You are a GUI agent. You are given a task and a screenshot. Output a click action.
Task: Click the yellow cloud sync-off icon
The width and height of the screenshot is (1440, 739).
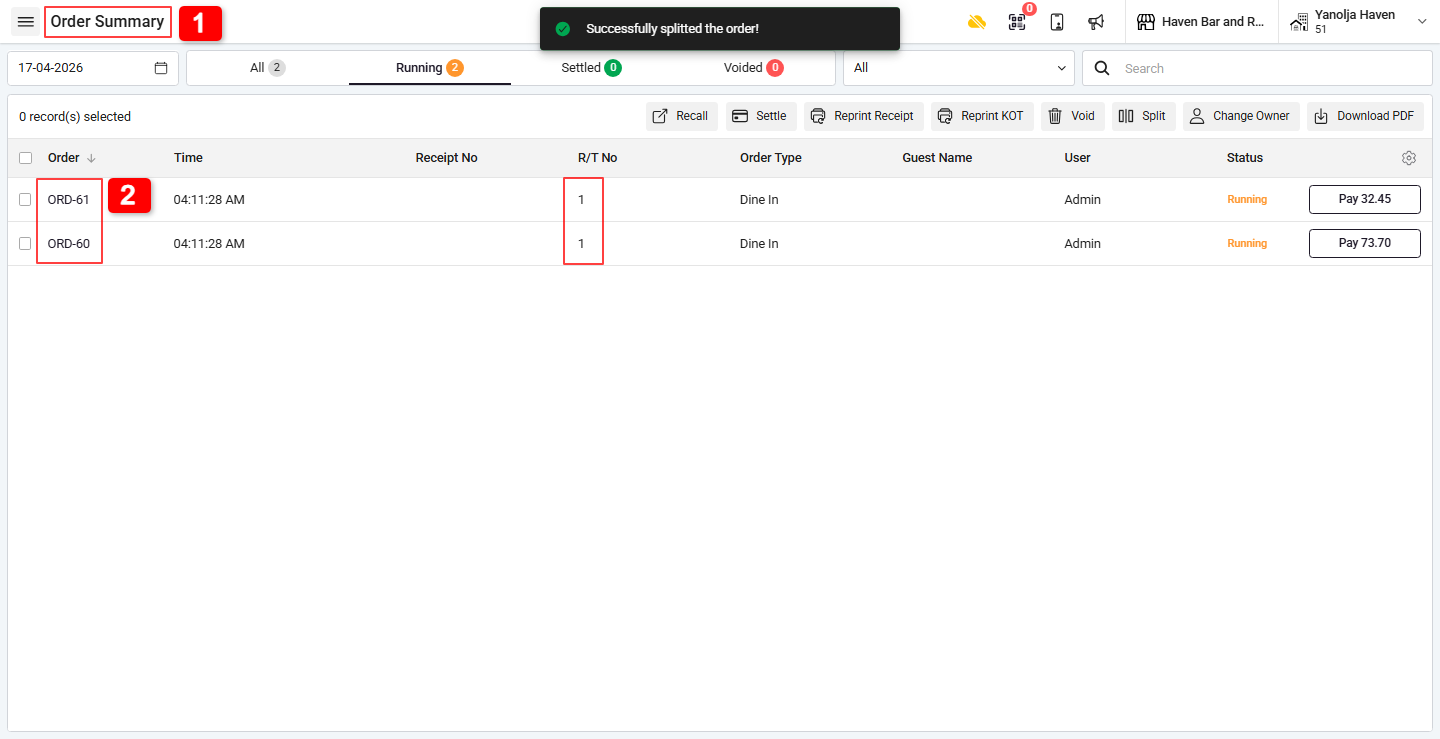977,22
